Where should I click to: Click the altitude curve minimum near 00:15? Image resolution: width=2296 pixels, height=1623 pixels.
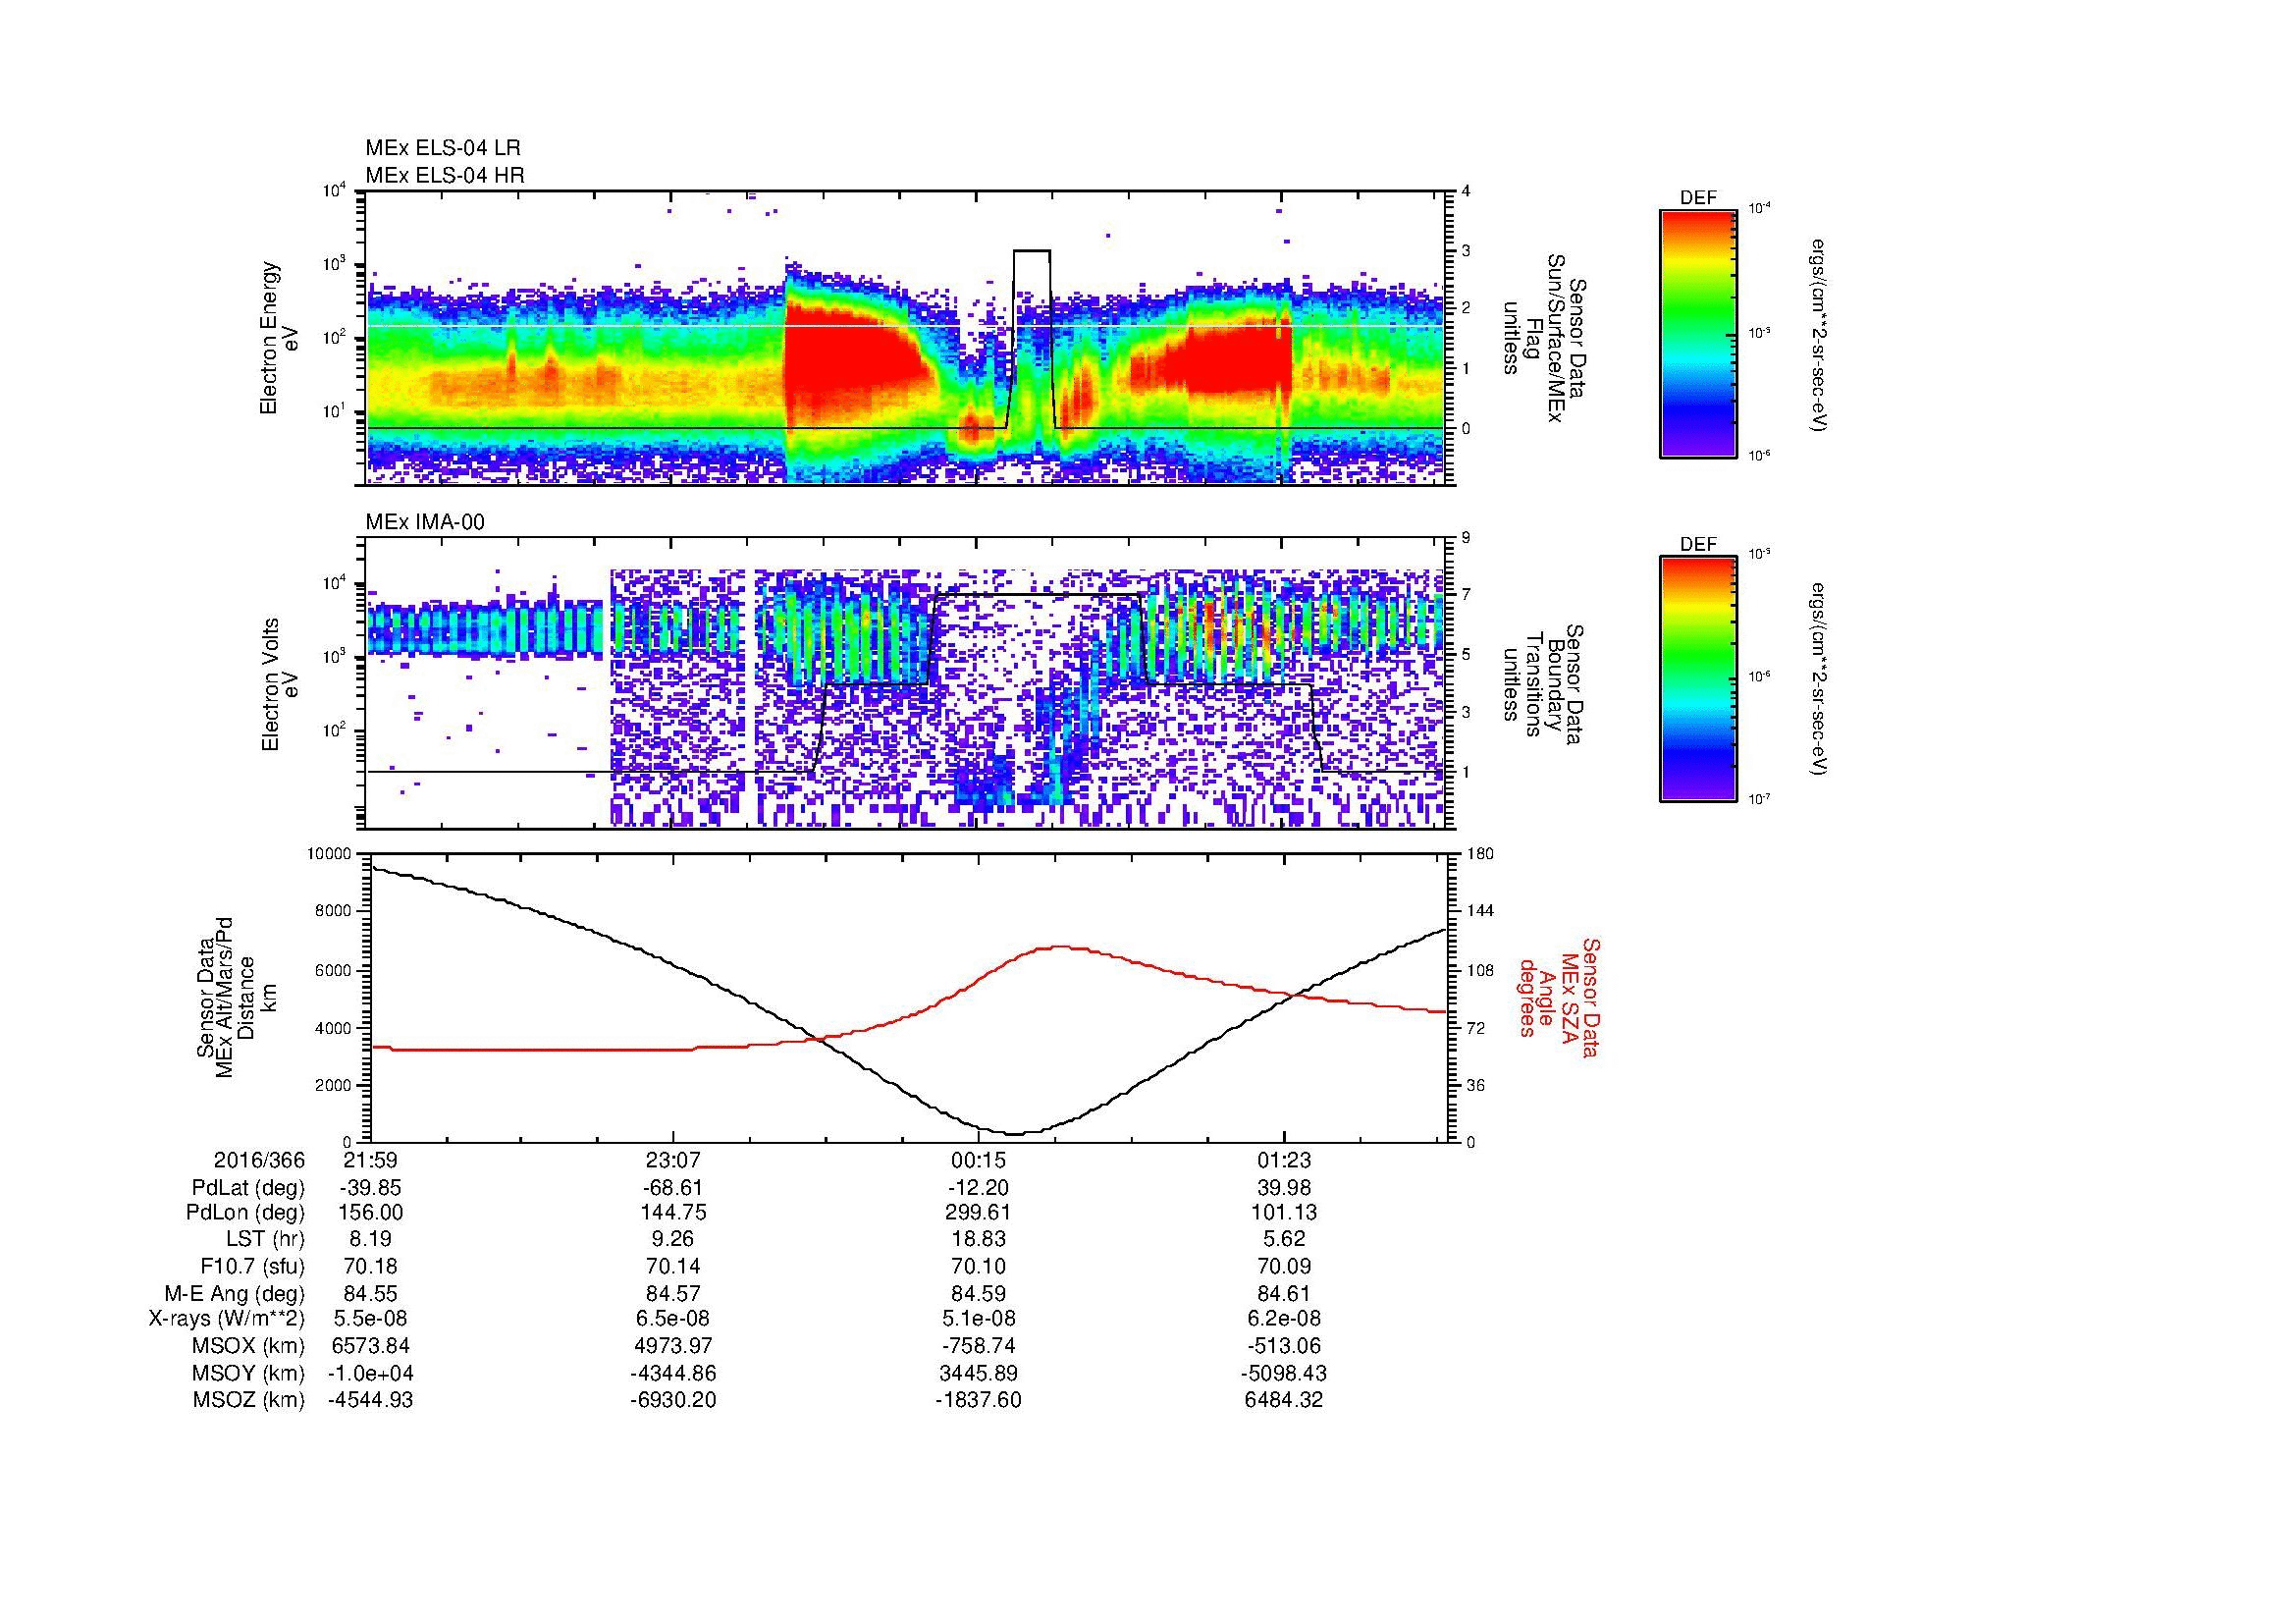[1014, 1133]
